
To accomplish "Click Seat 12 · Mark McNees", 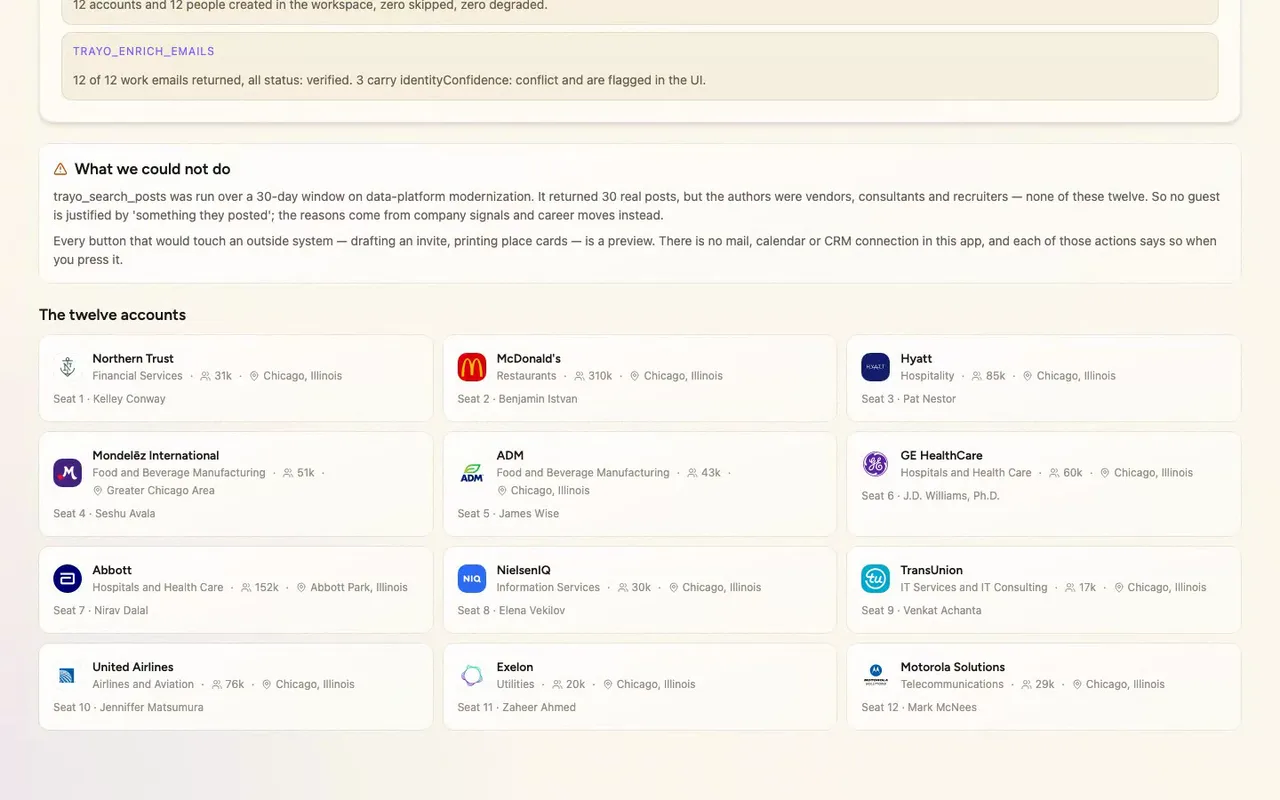I will pos(919,708).
